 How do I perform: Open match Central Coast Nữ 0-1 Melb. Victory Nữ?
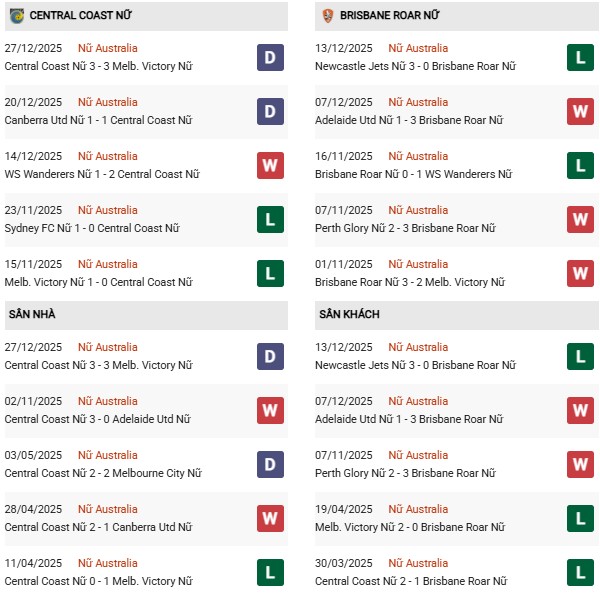pos(98,581)
